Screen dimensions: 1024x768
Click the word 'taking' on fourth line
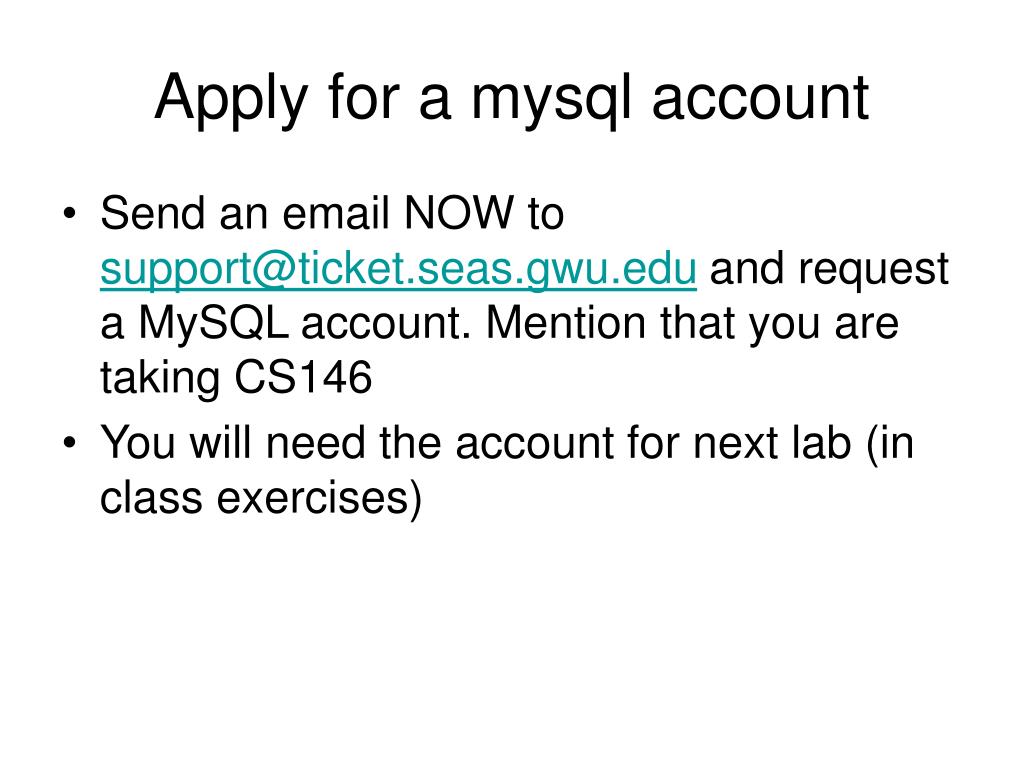tap(161, 379)
